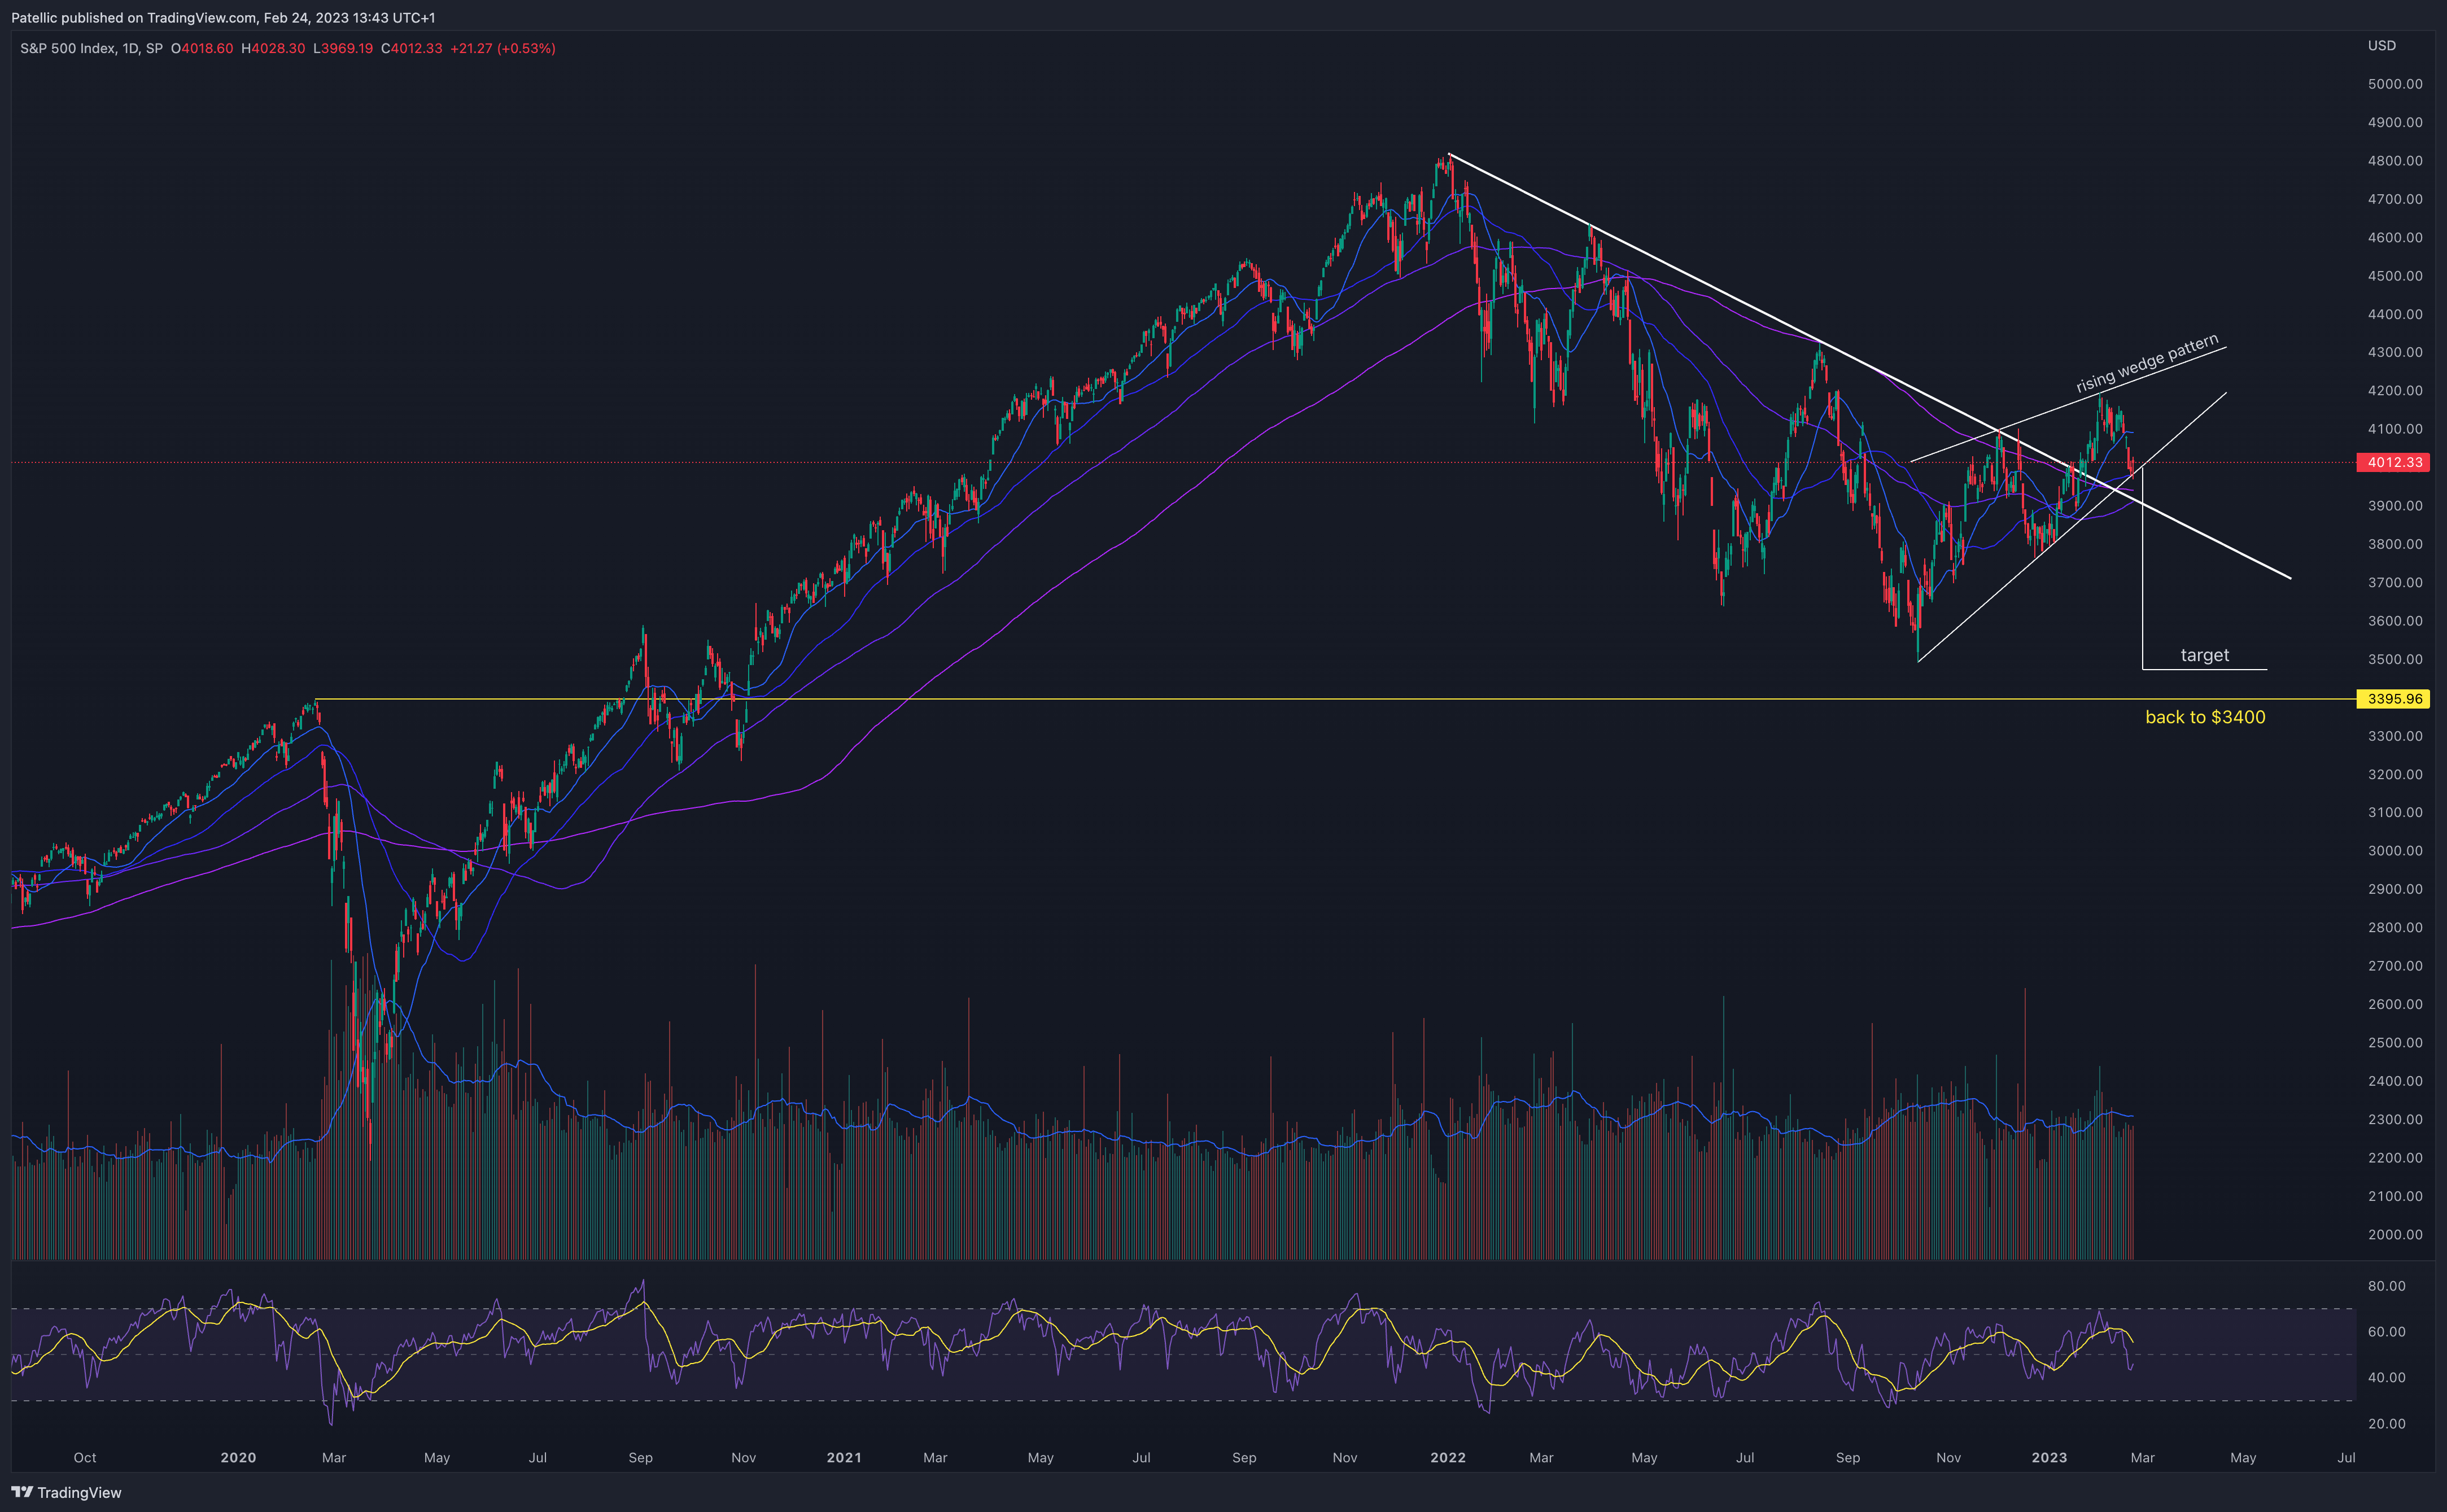Click the closing value C4012.33 in legend
The width and height of the screenshot is (2447, 1512).
(412, 48)
